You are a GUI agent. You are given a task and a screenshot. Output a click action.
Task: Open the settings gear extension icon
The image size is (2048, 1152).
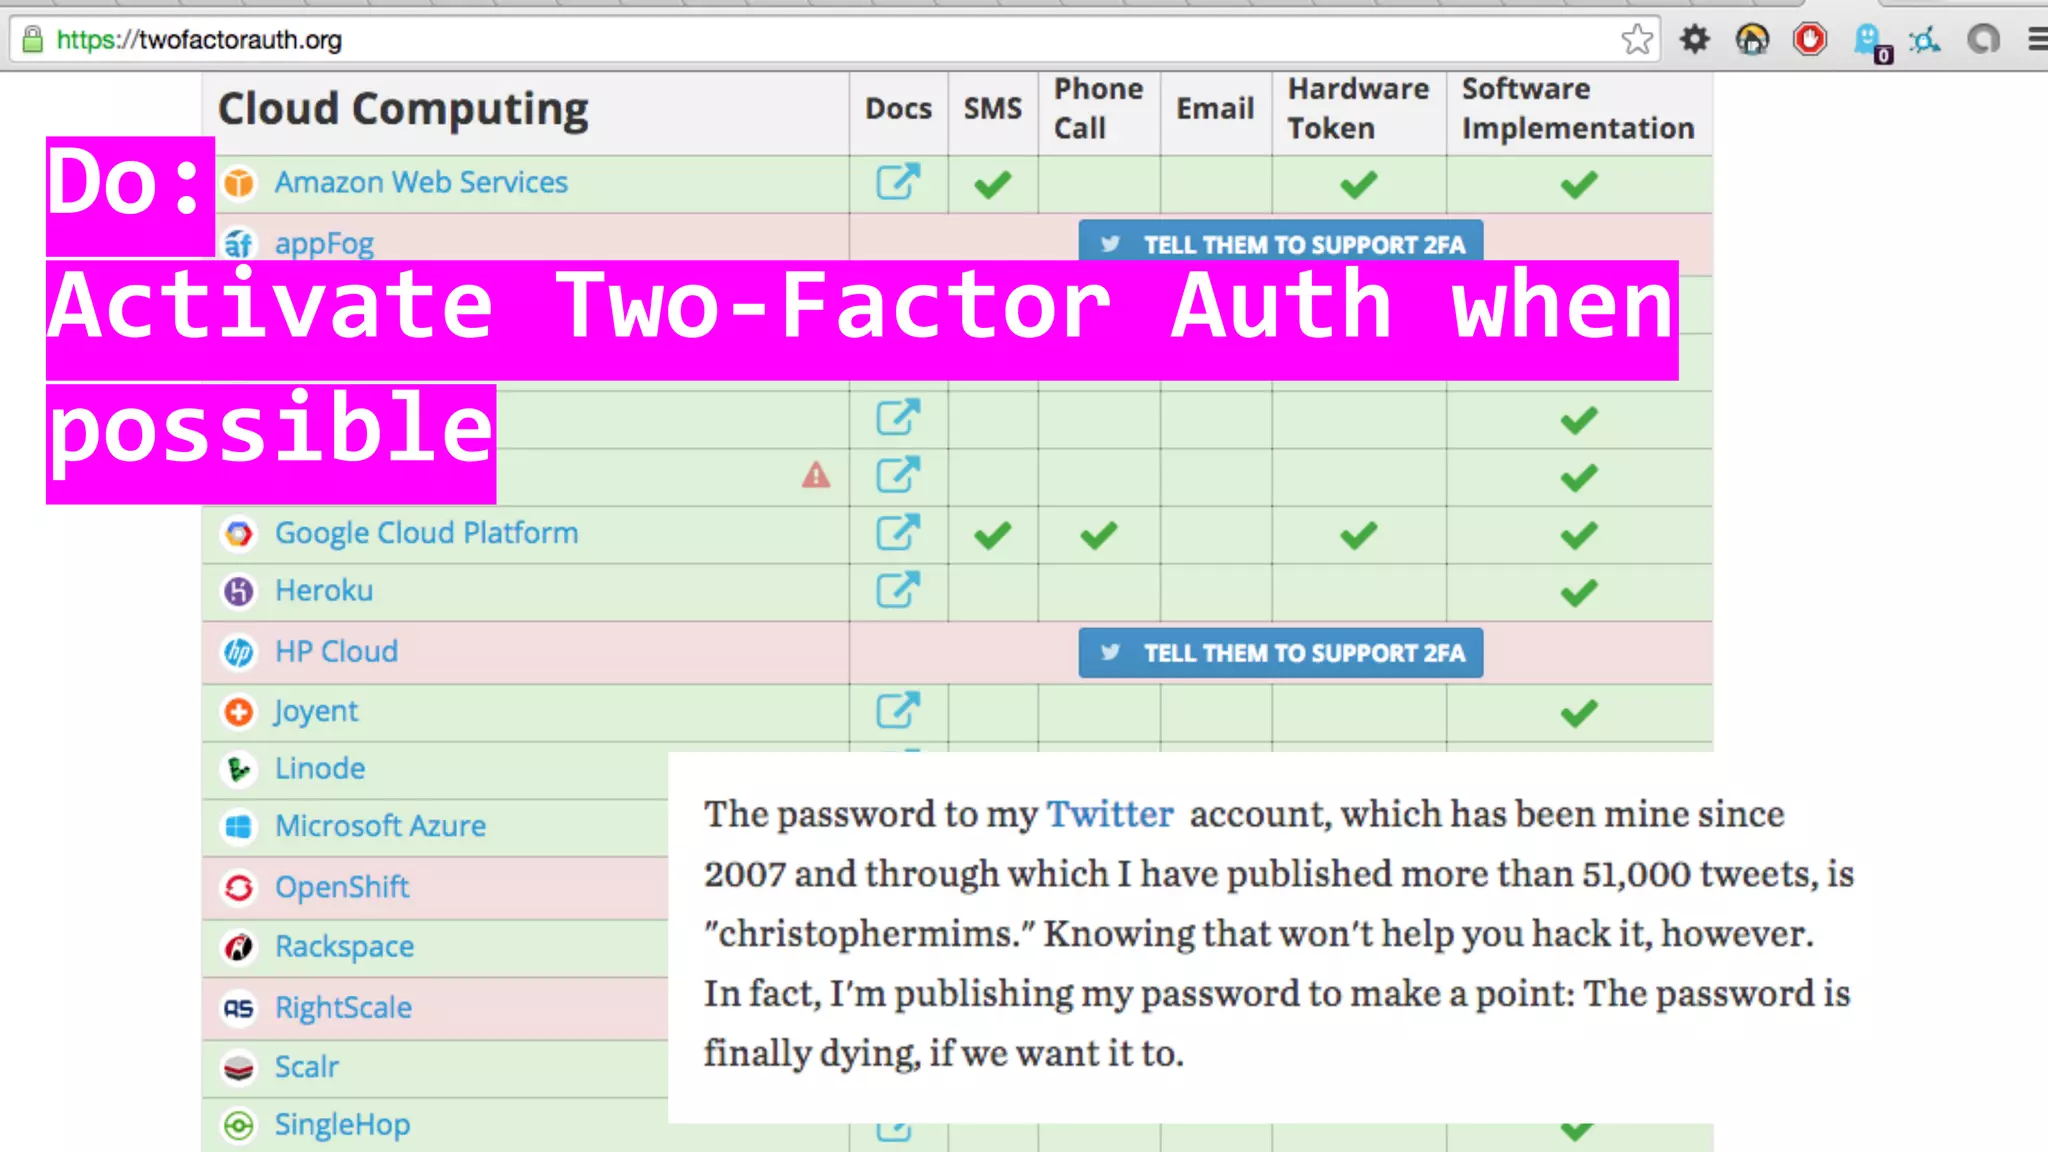click(1695, 39)
